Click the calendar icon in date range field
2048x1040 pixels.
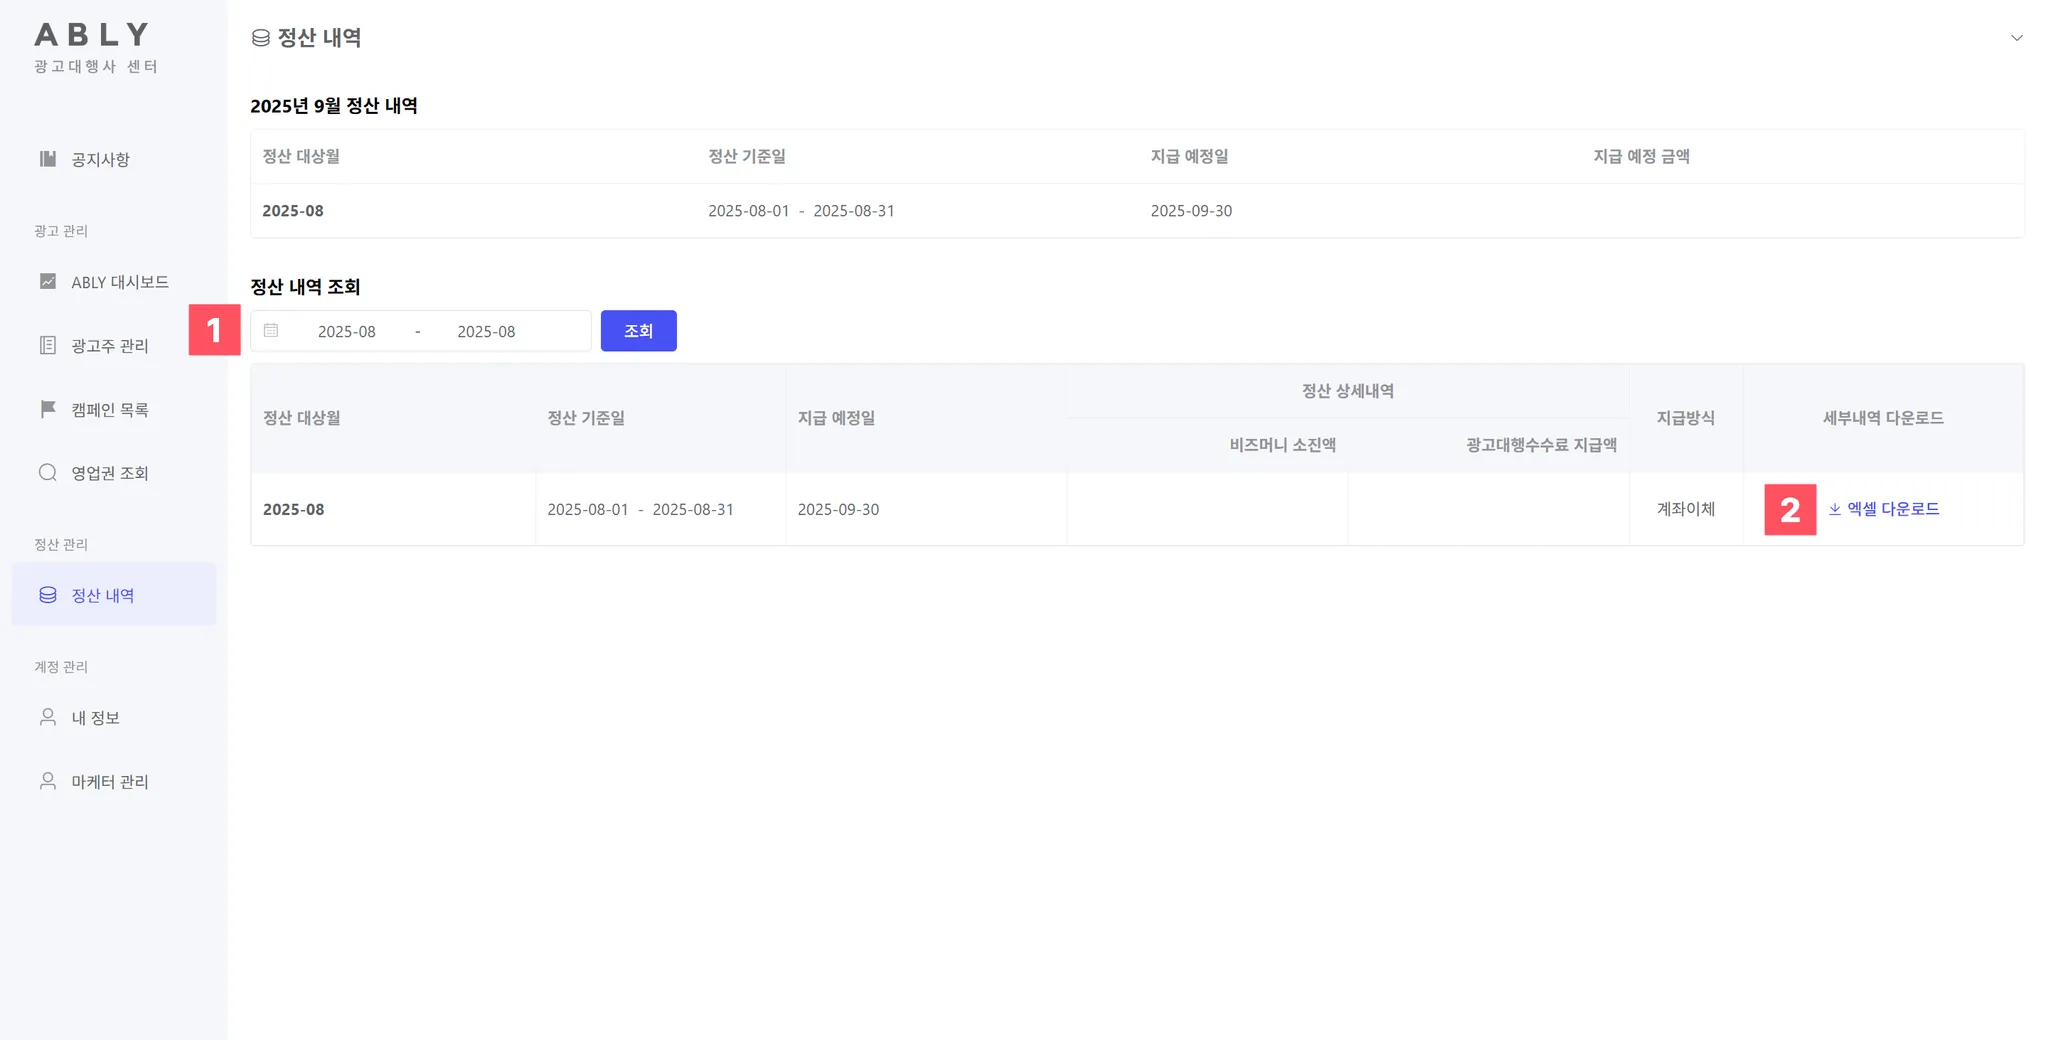pos(271,330)
